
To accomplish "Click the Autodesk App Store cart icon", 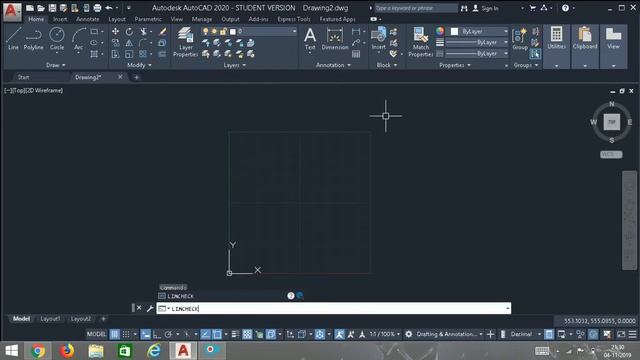I will point(533,8).
